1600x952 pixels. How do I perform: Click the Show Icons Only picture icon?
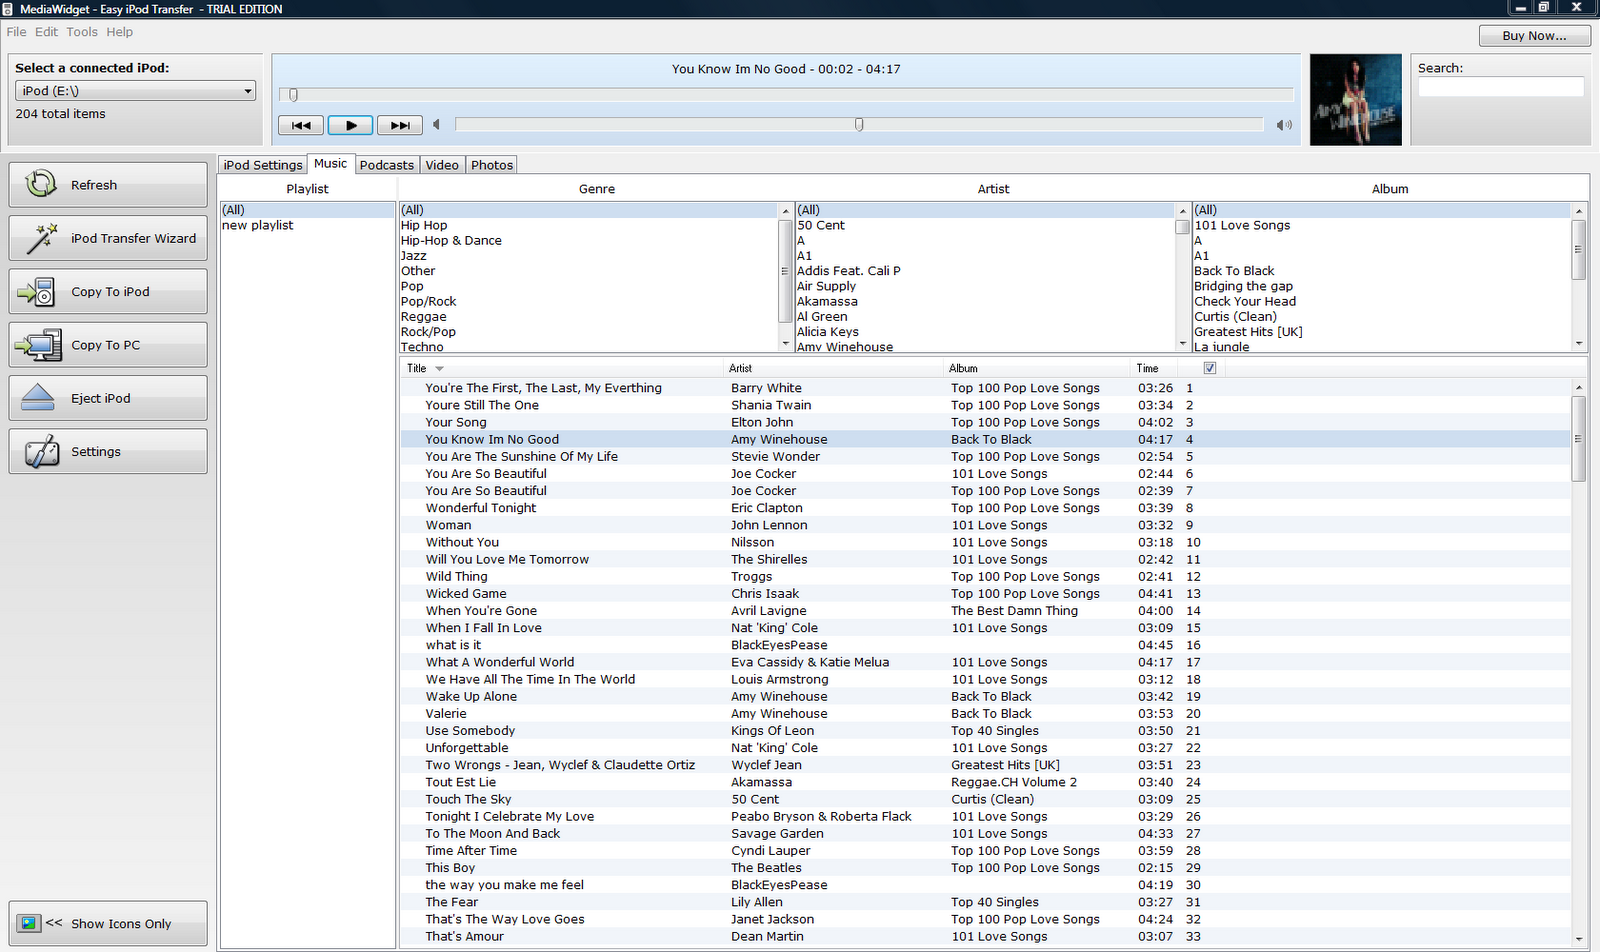click(29, 923)
